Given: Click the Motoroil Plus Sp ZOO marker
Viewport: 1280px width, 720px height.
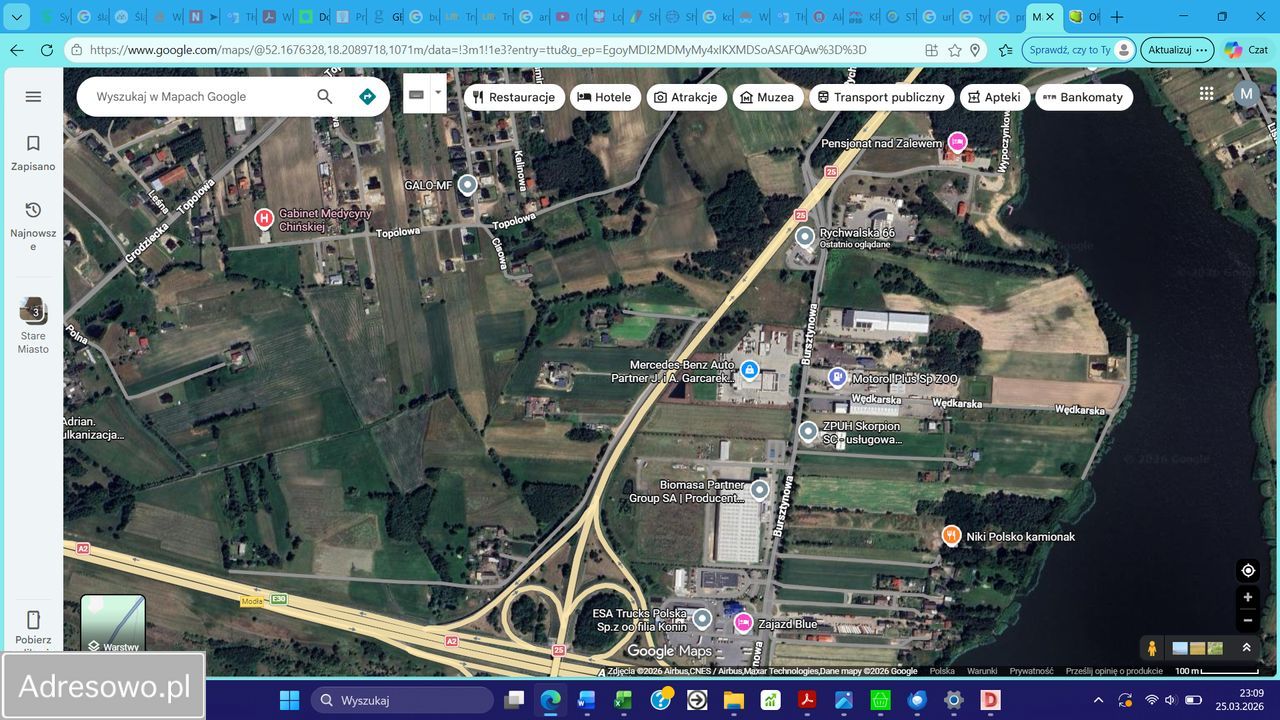Looking at the screenshot, I should [837, 378].
